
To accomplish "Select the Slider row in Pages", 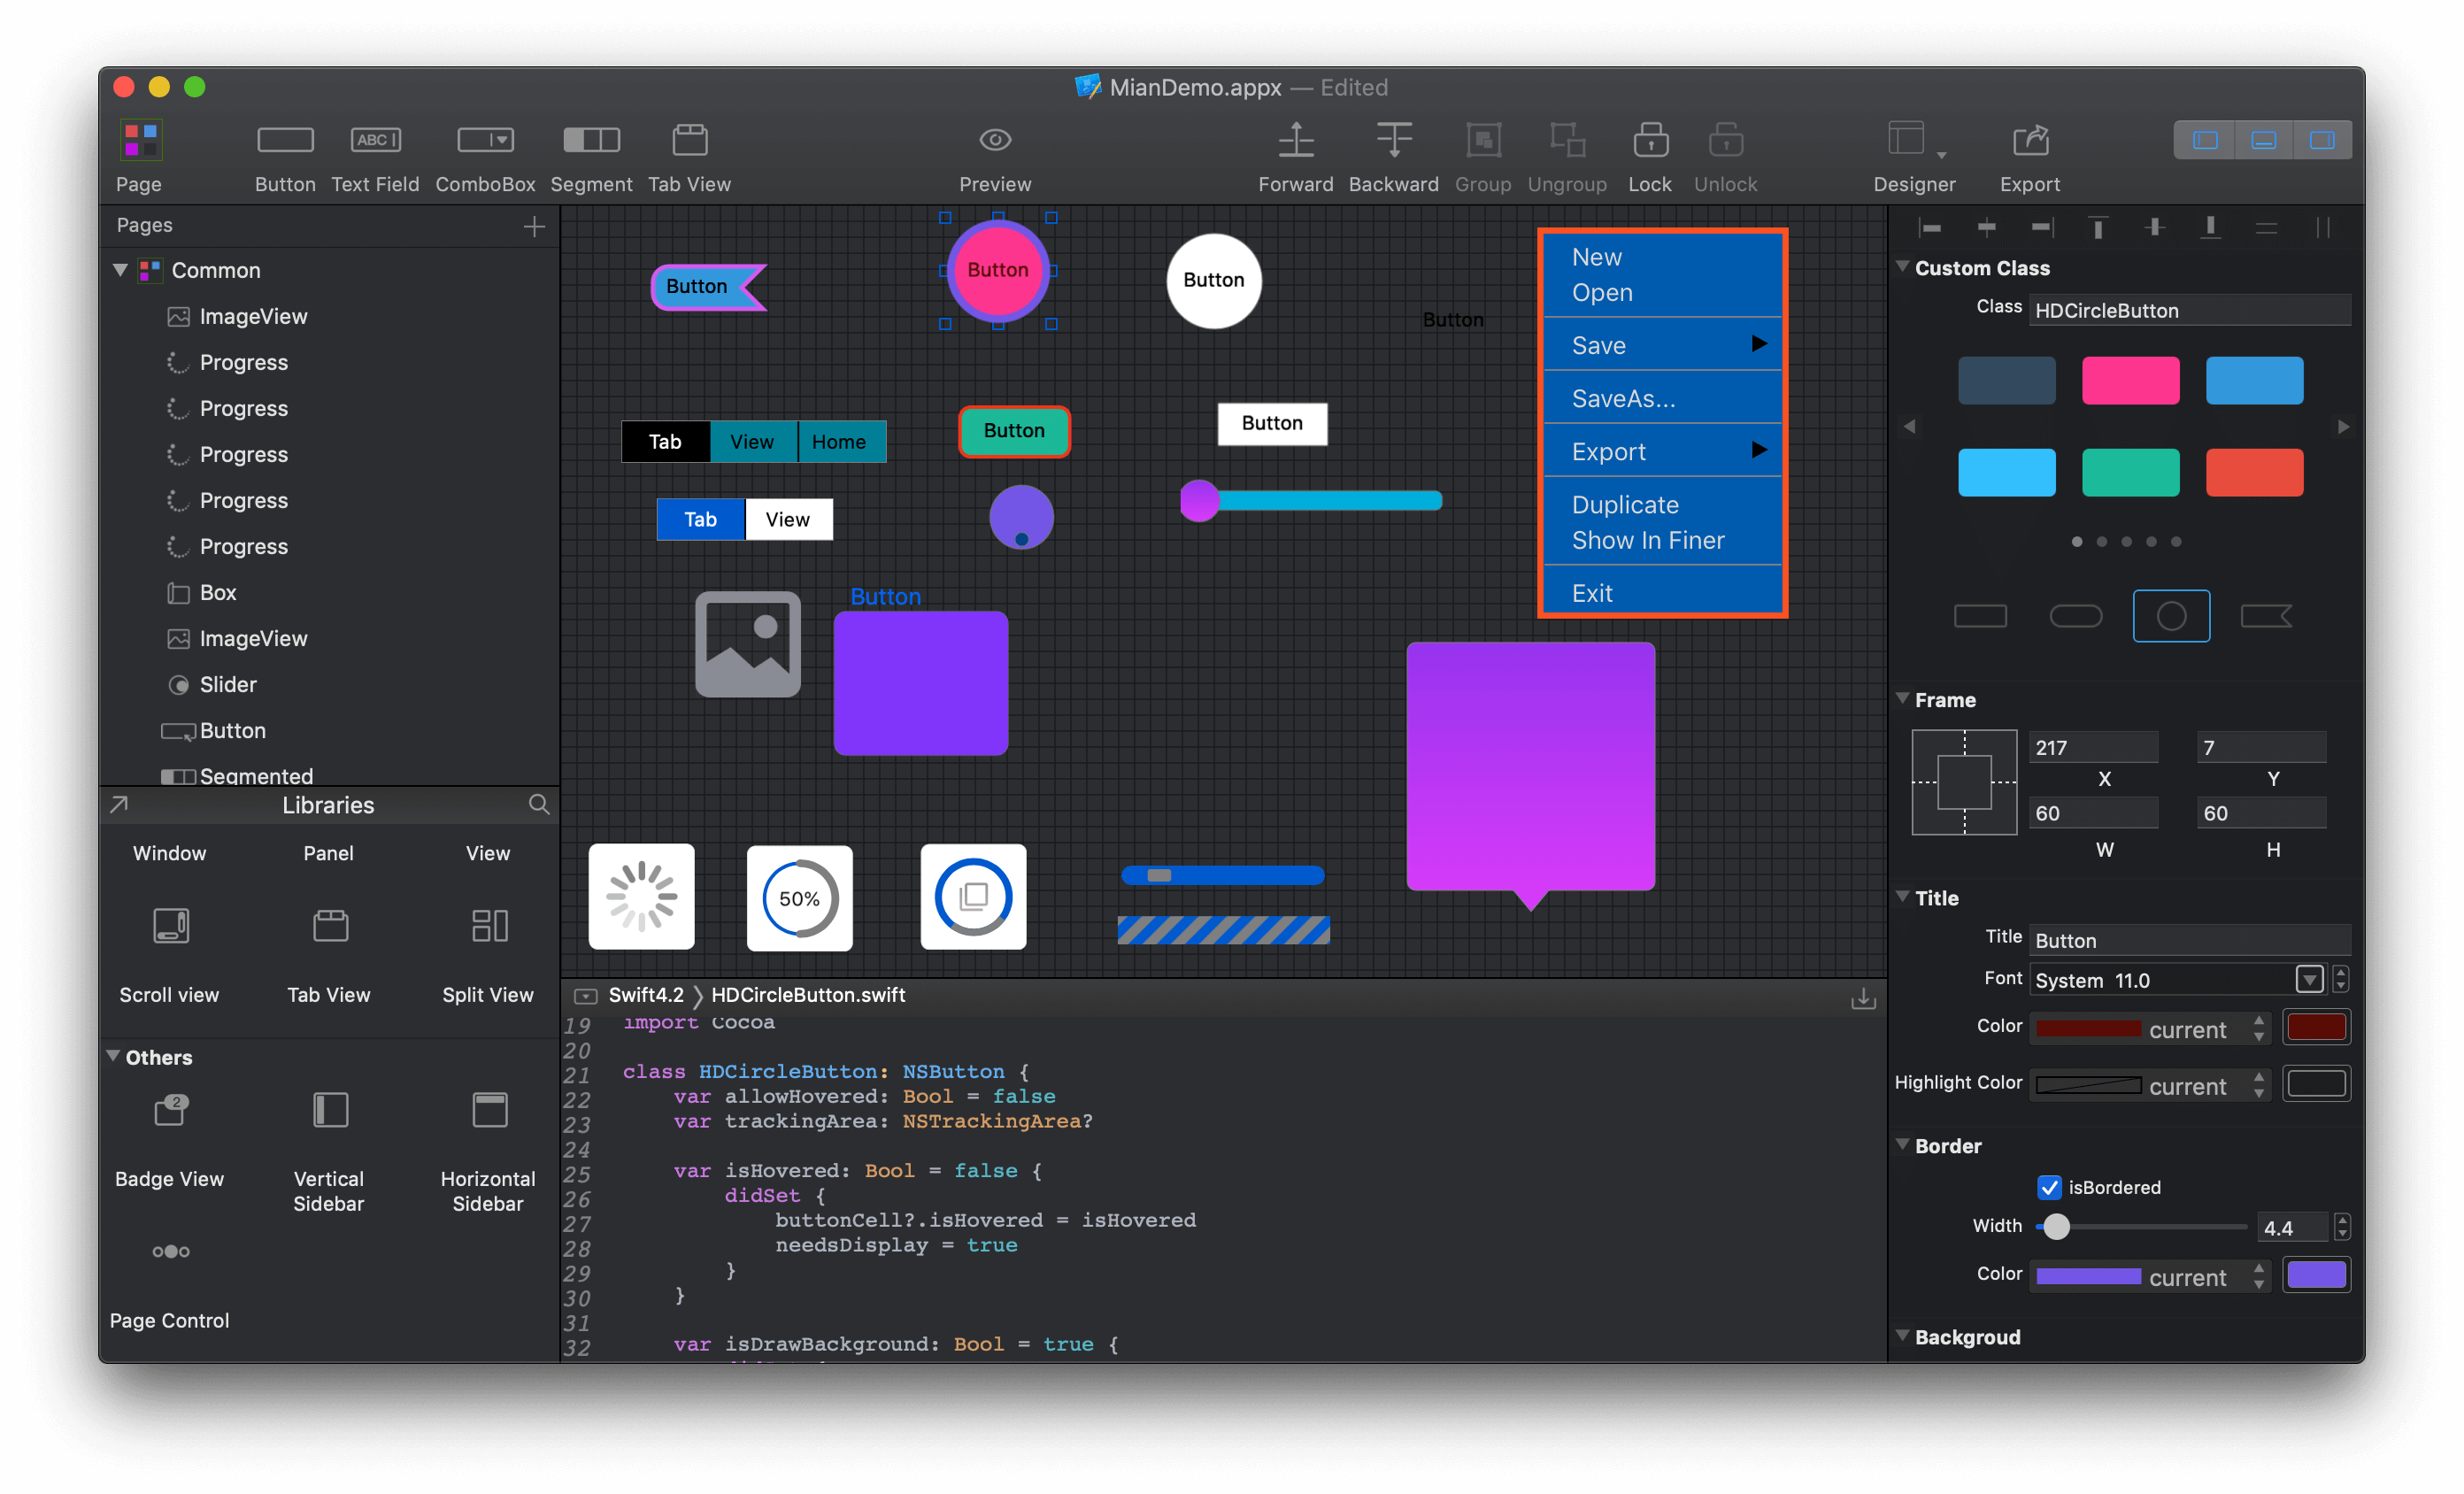I will [x=330, y=684].
